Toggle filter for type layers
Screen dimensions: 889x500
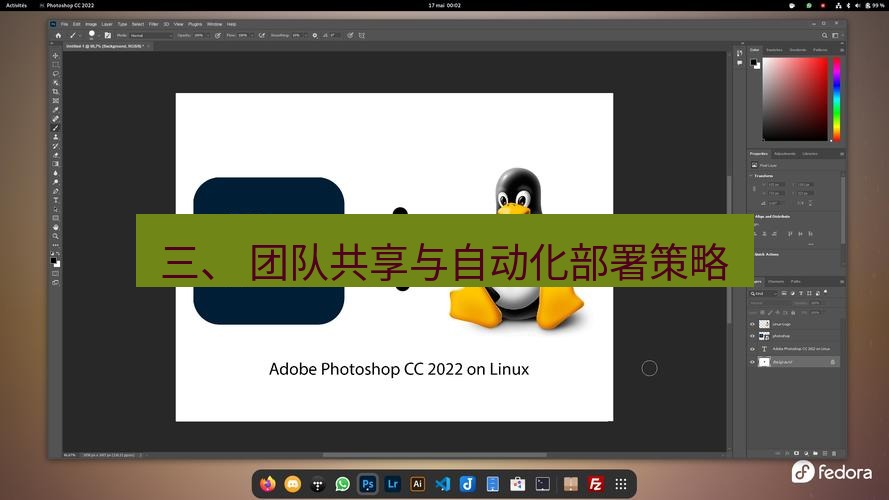(801, 293)
